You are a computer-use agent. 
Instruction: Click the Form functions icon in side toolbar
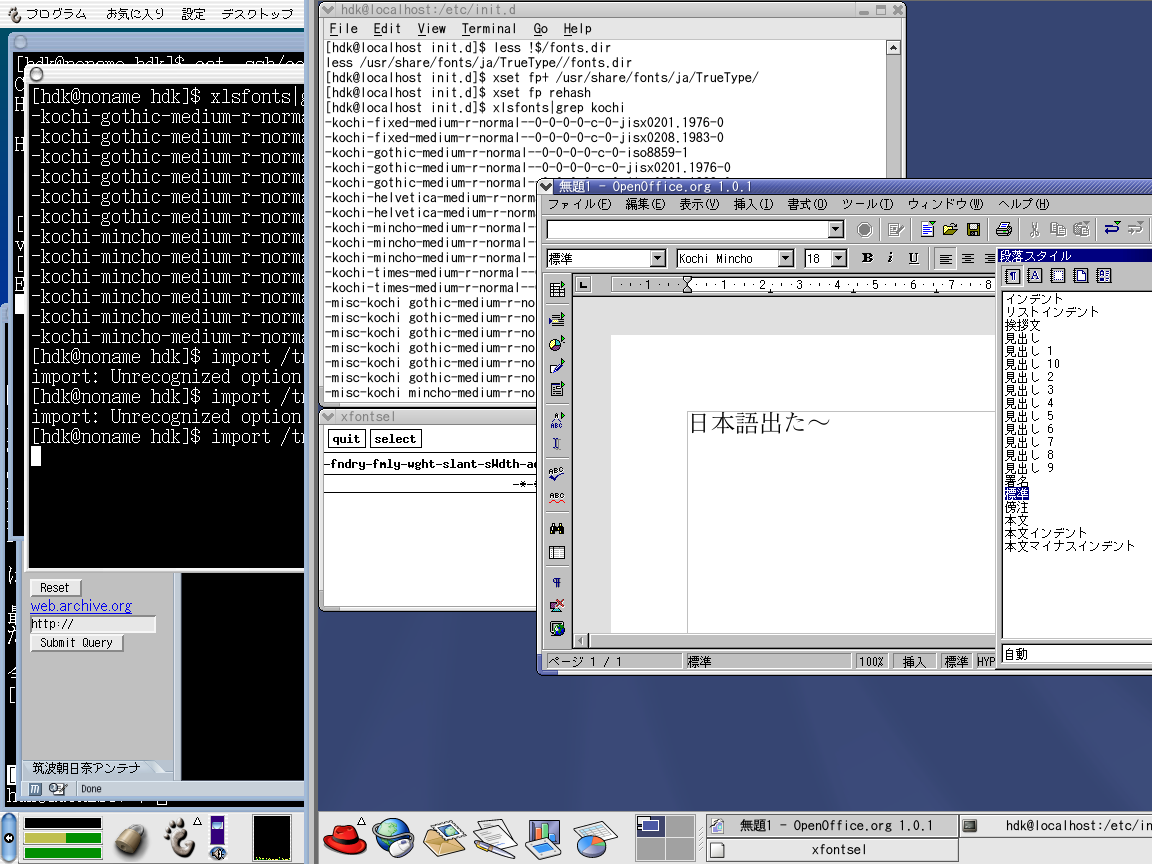pyautogui.click(x=557, y=389)
